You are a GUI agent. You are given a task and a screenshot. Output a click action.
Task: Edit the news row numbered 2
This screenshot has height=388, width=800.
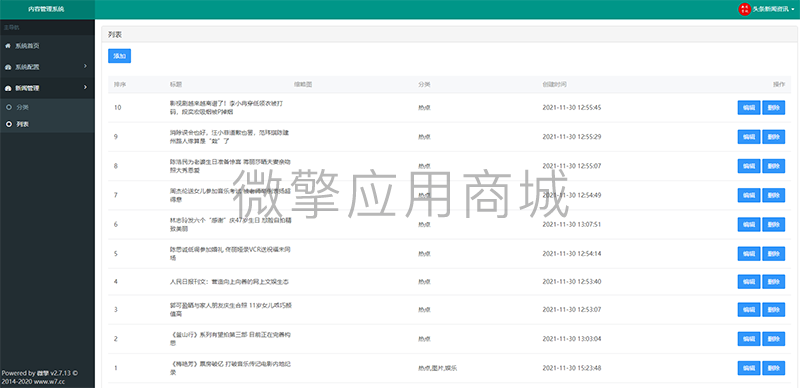pyautogui.click(x=748, y=339)
